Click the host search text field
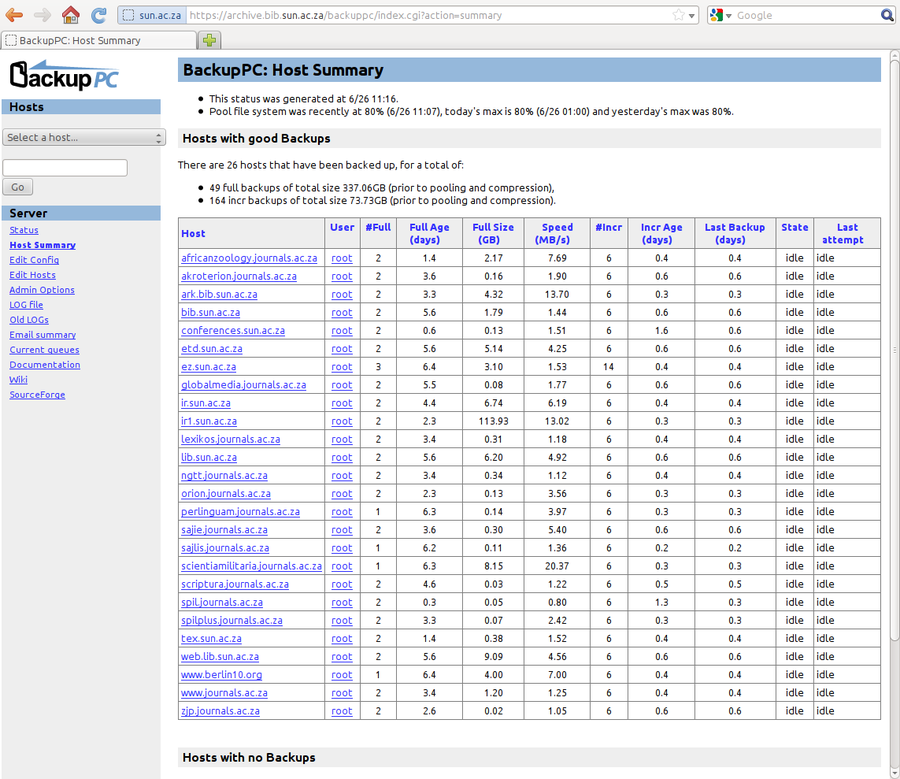This screenshot has width=900, height=779. [65, 168]
